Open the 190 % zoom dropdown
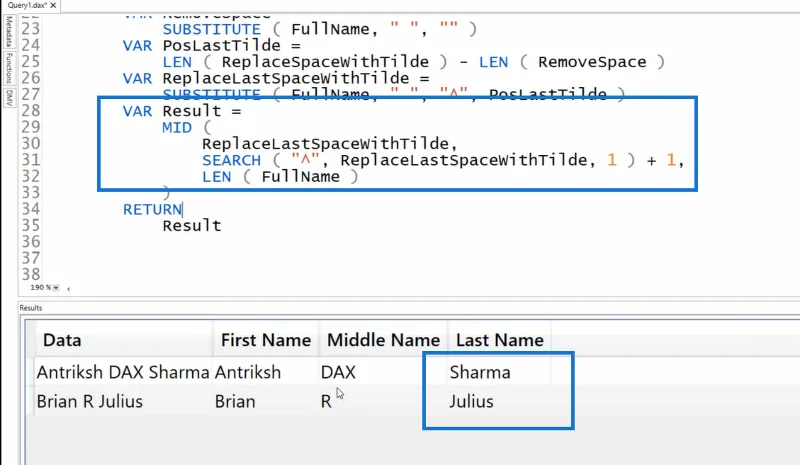The image size is (800, 465). (x=56, y=288)
